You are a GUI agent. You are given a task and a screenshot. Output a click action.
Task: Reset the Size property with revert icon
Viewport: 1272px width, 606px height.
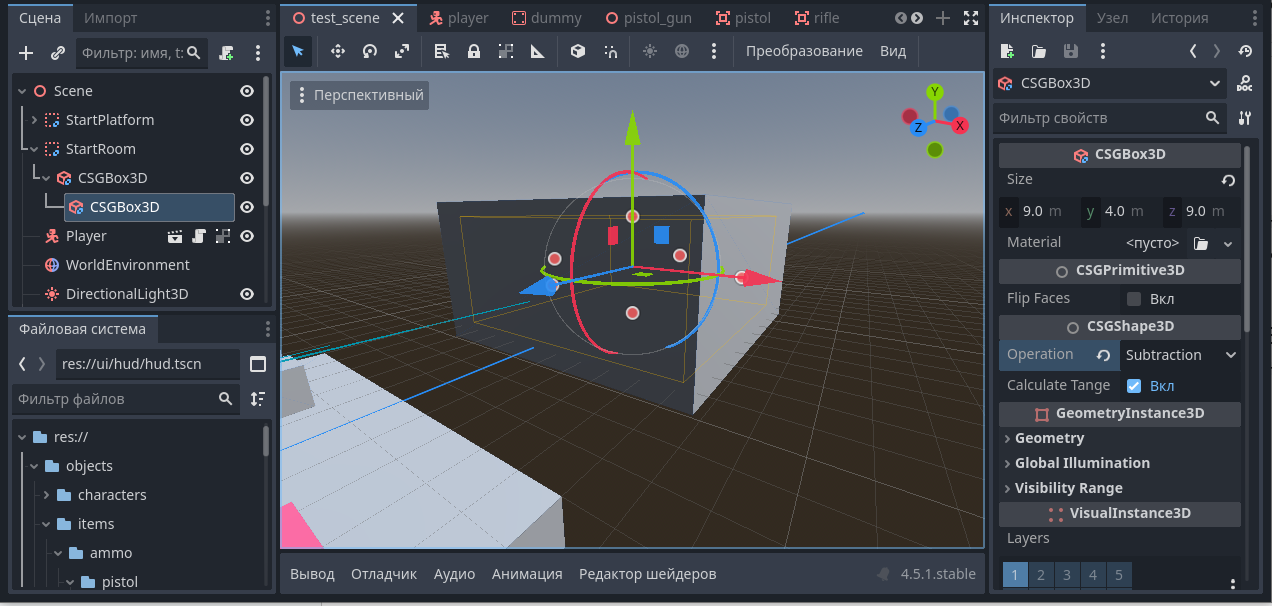tap(1228, 181)
